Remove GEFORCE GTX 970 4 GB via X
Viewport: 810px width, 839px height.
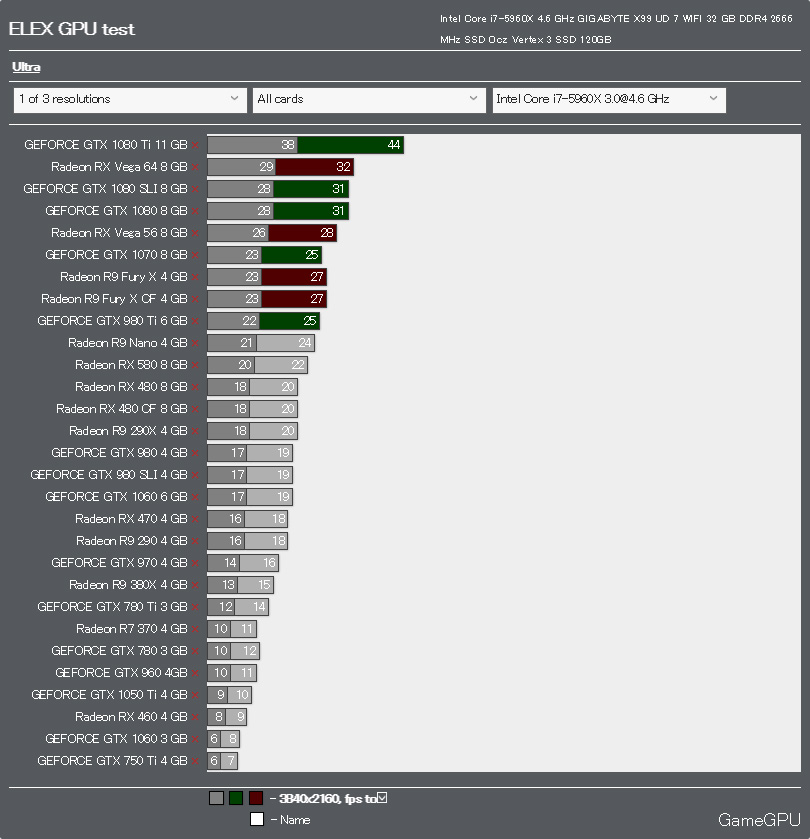(195, 563)
